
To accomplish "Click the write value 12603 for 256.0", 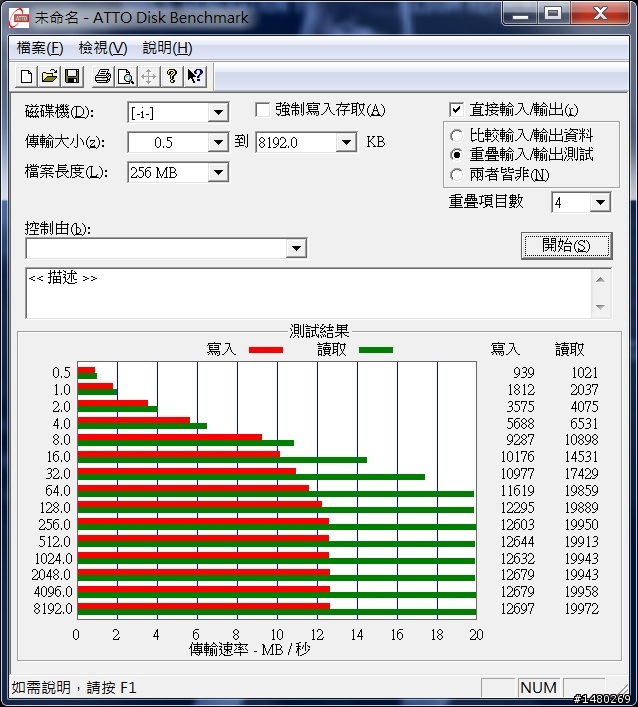I will click(x=518, y=525).
